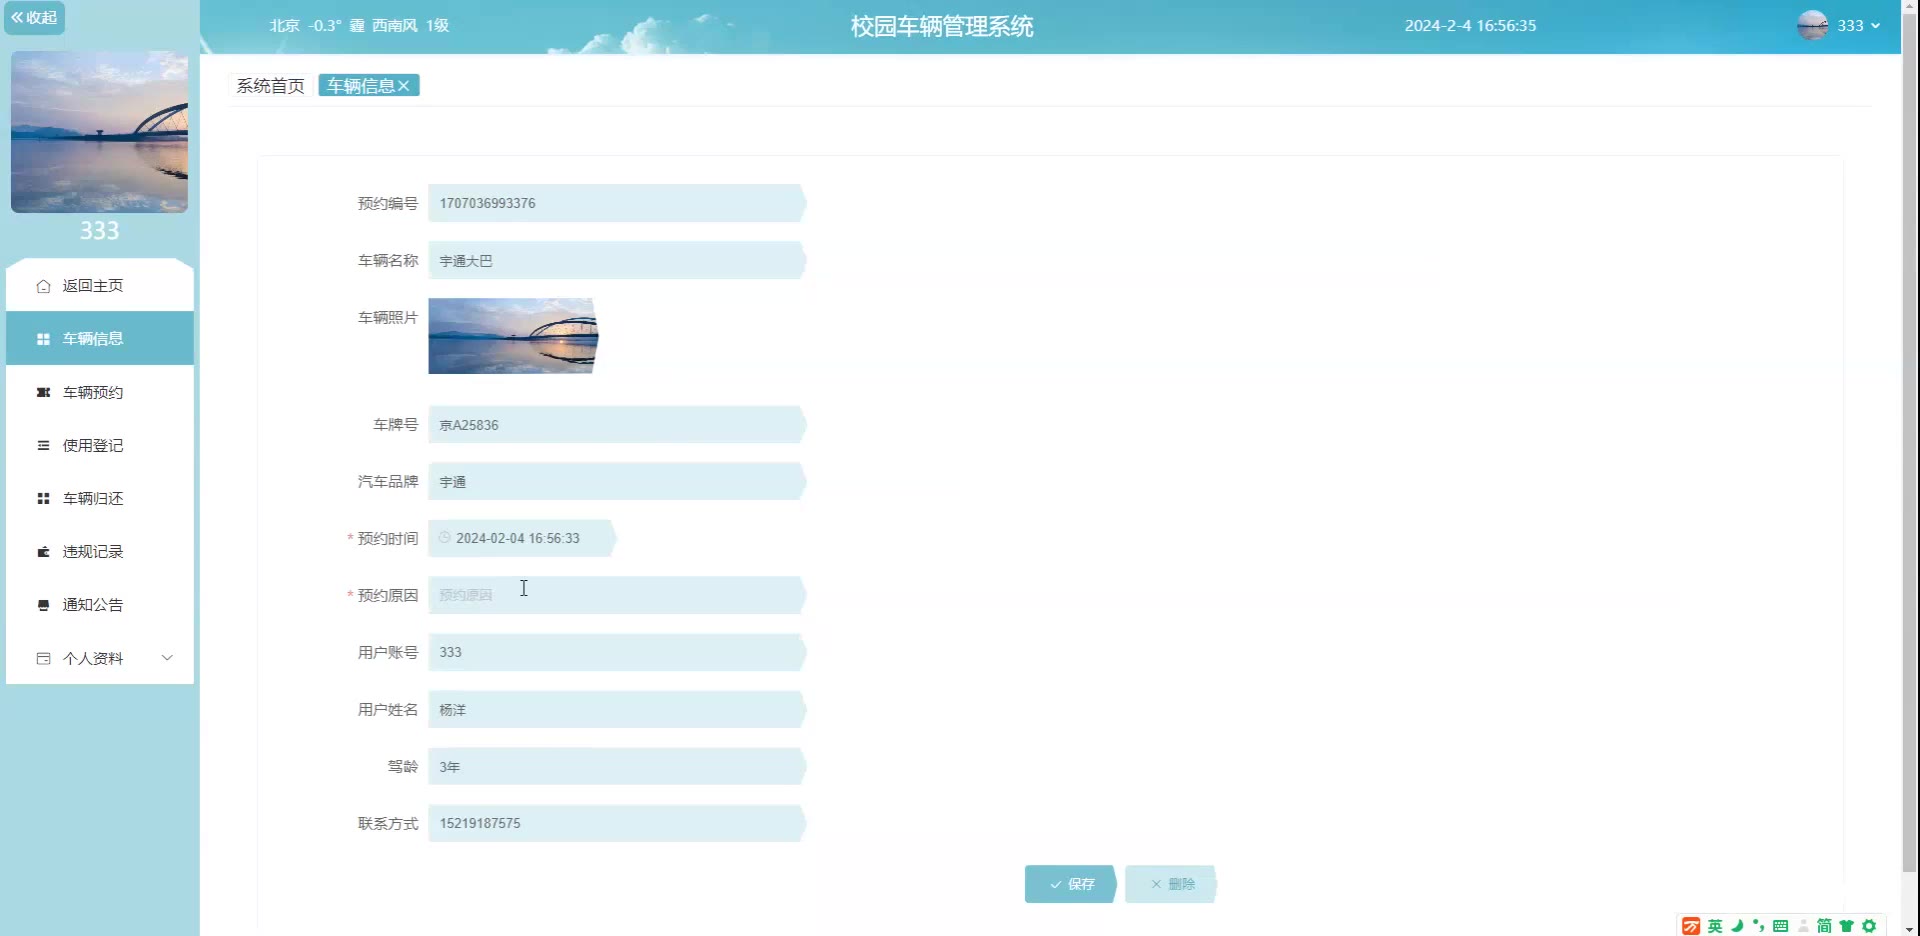The height and width of the screenshot is (936, 1920).
Task: Toggle 英 input language mode
Action: point(1715,926)
